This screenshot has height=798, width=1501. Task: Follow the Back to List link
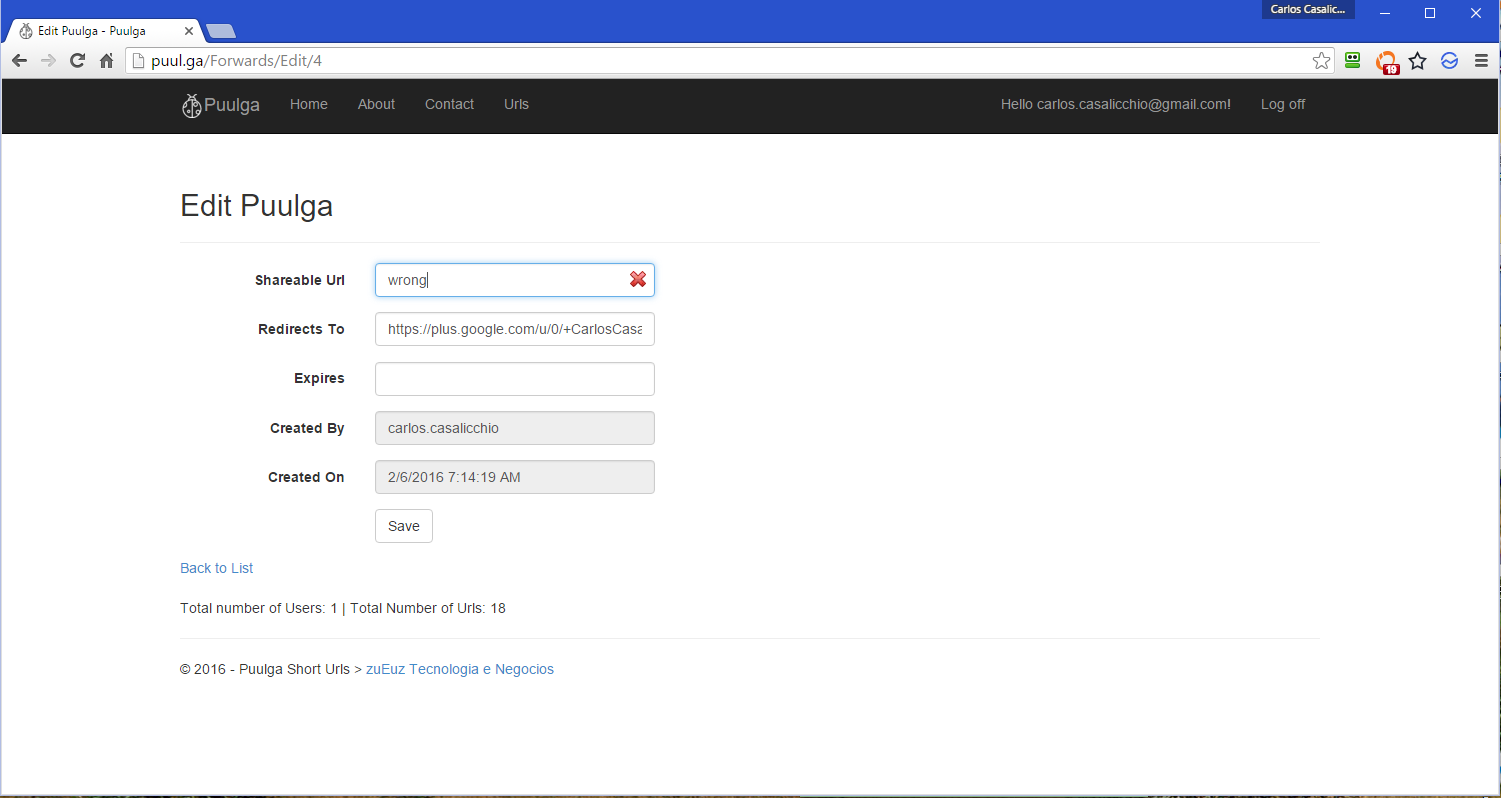216,568
